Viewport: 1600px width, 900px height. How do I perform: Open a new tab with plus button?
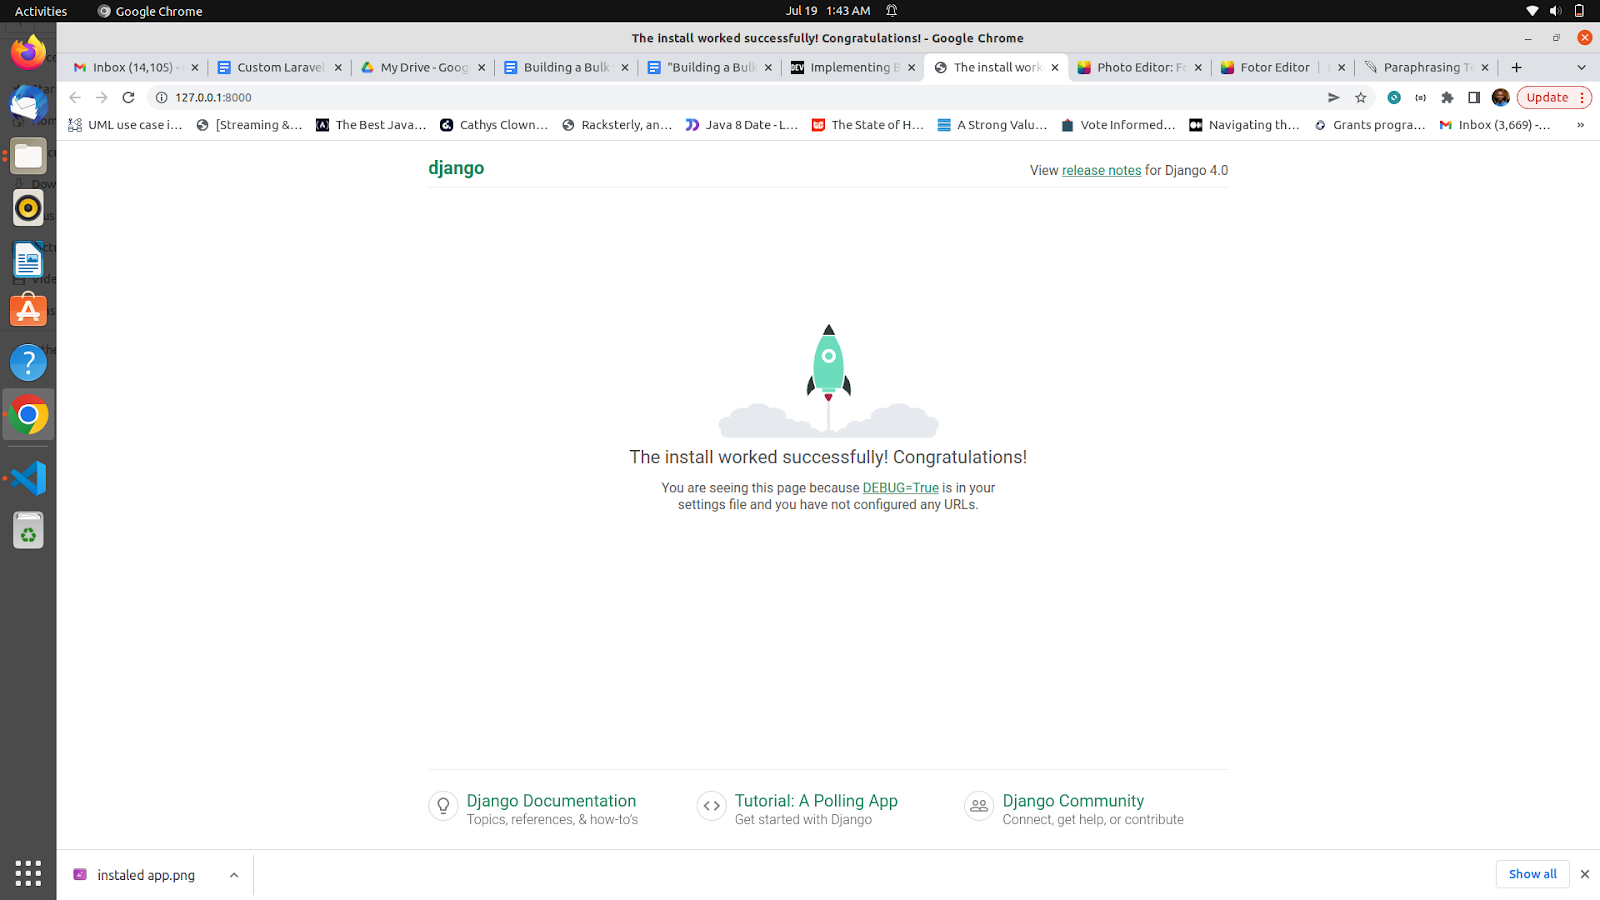tap(1516, 67)
